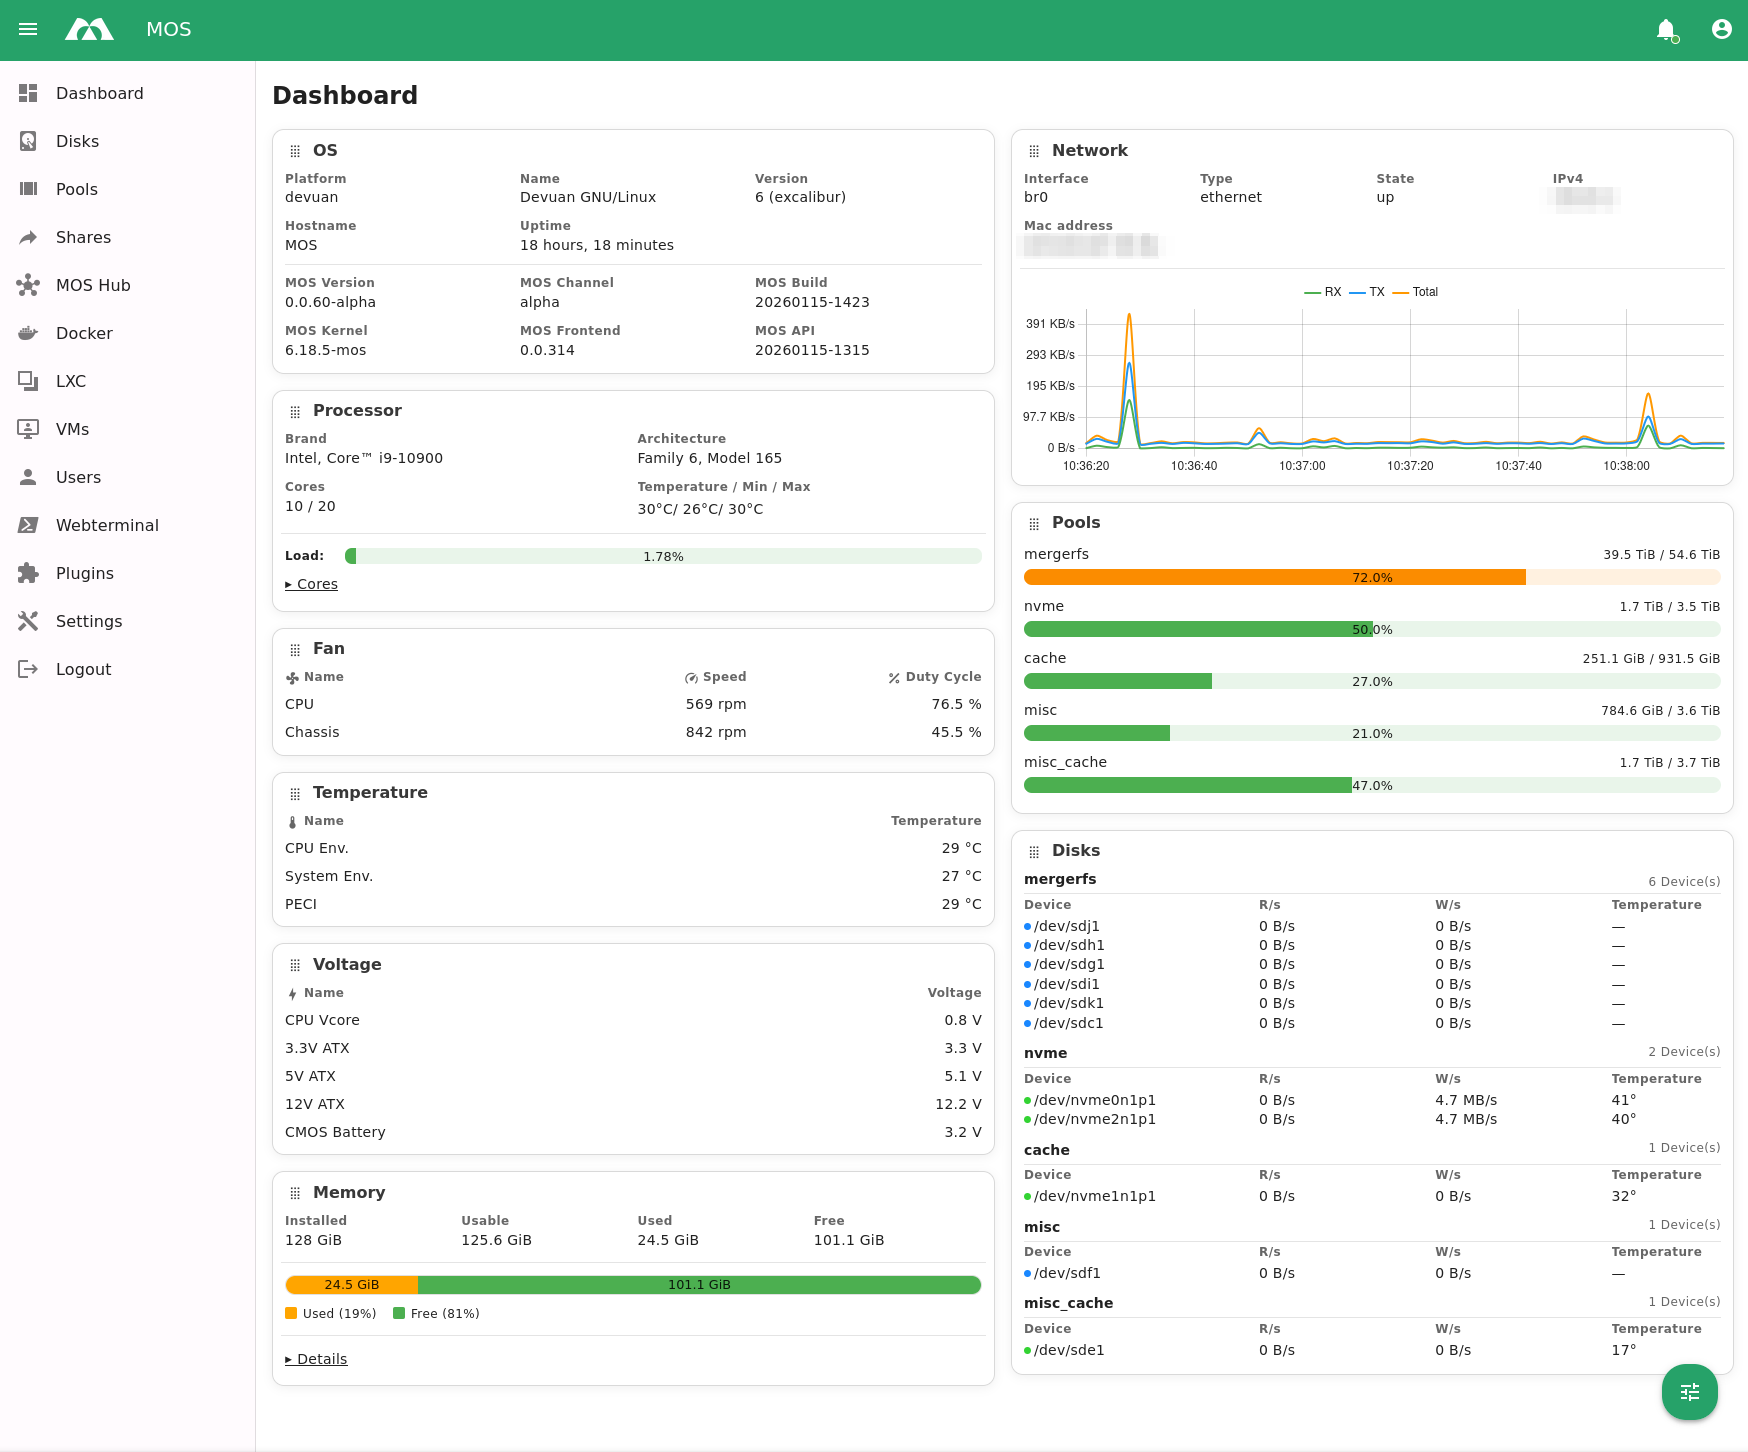Expand the Details section in Memory panel
Image resolution: width=1748 pixels, height=1452 pixels.
[315, 1359]
